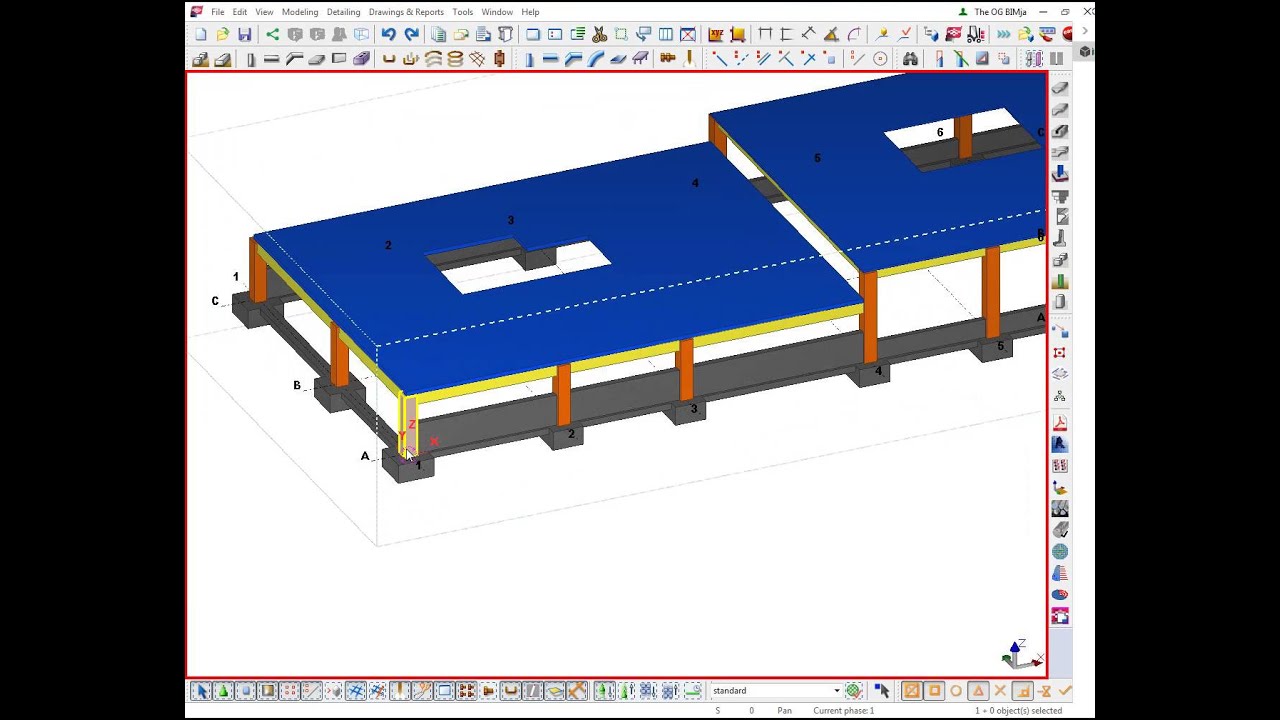Select the concrete polybeam tool
Viewport: 1280px width, 720px height.
pos(294,59)
